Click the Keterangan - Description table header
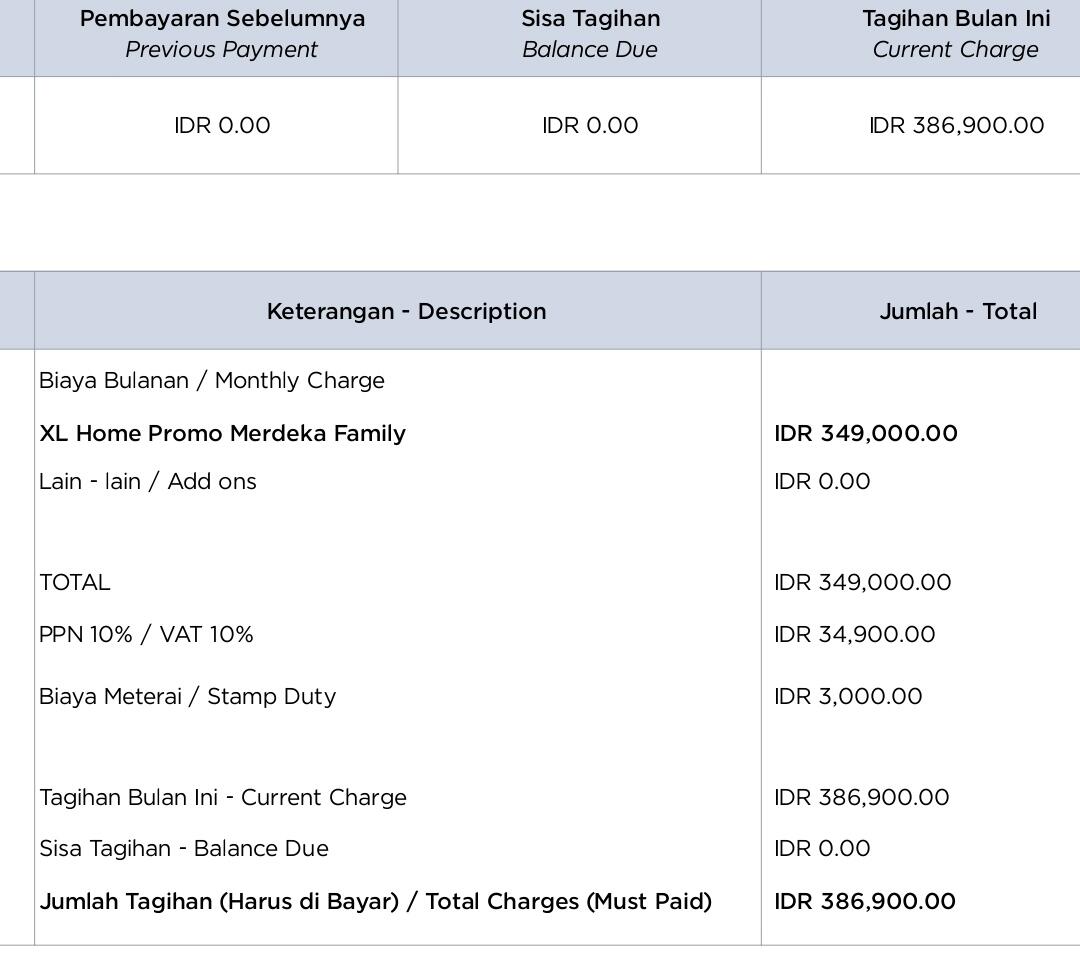 406,312
